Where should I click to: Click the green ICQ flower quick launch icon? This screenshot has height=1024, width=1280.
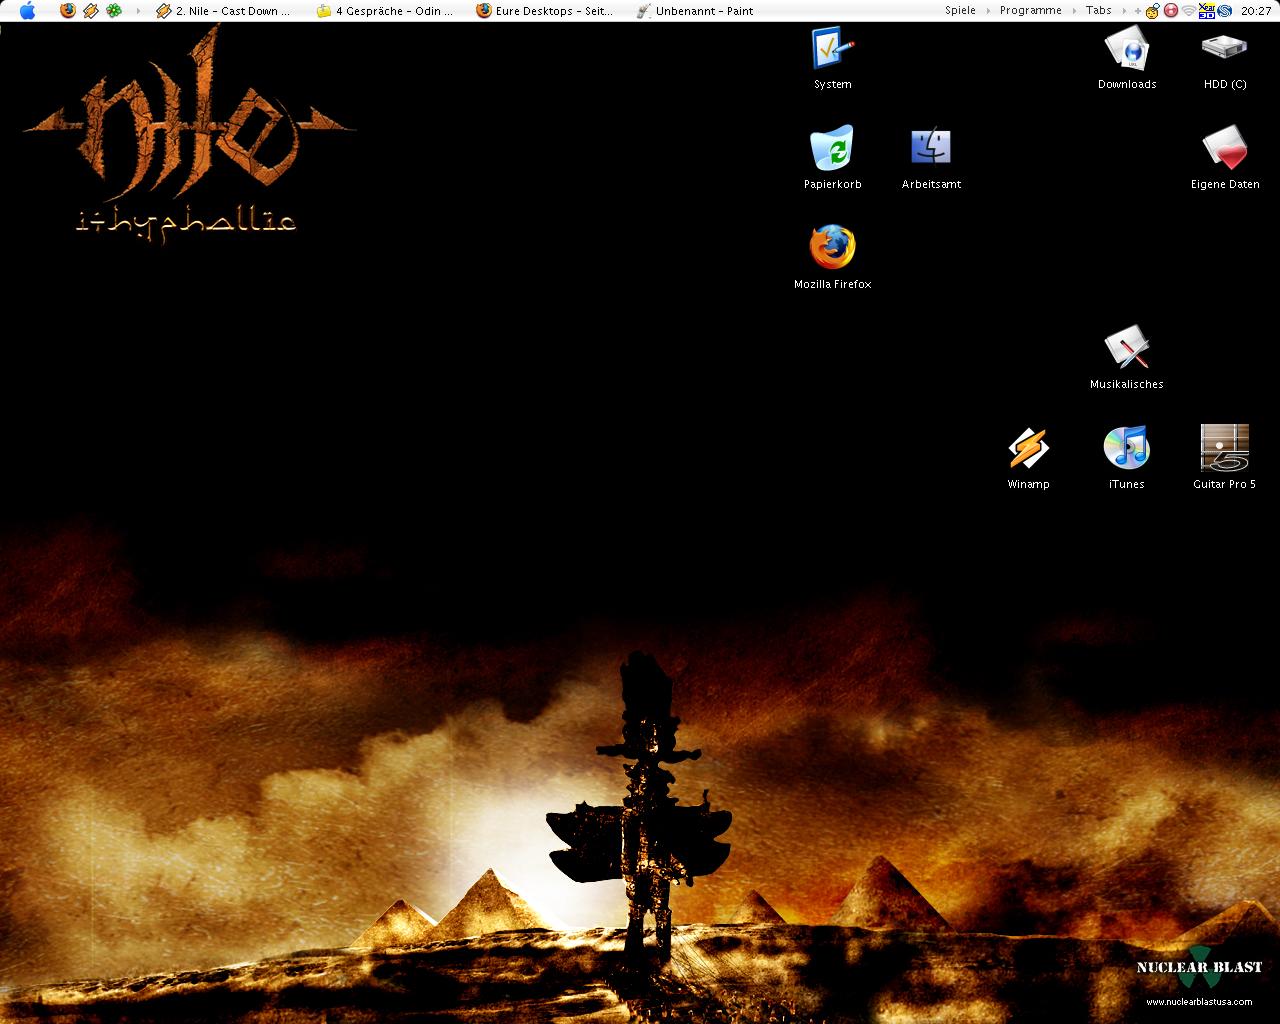(115, 11)
